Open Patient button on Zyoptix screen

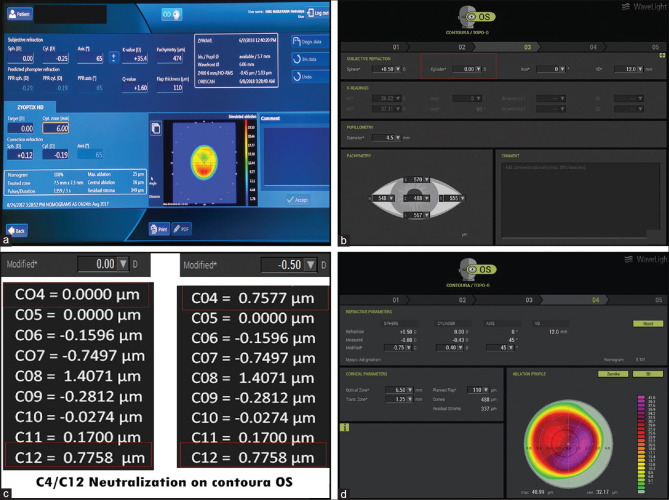click(20, 14)
